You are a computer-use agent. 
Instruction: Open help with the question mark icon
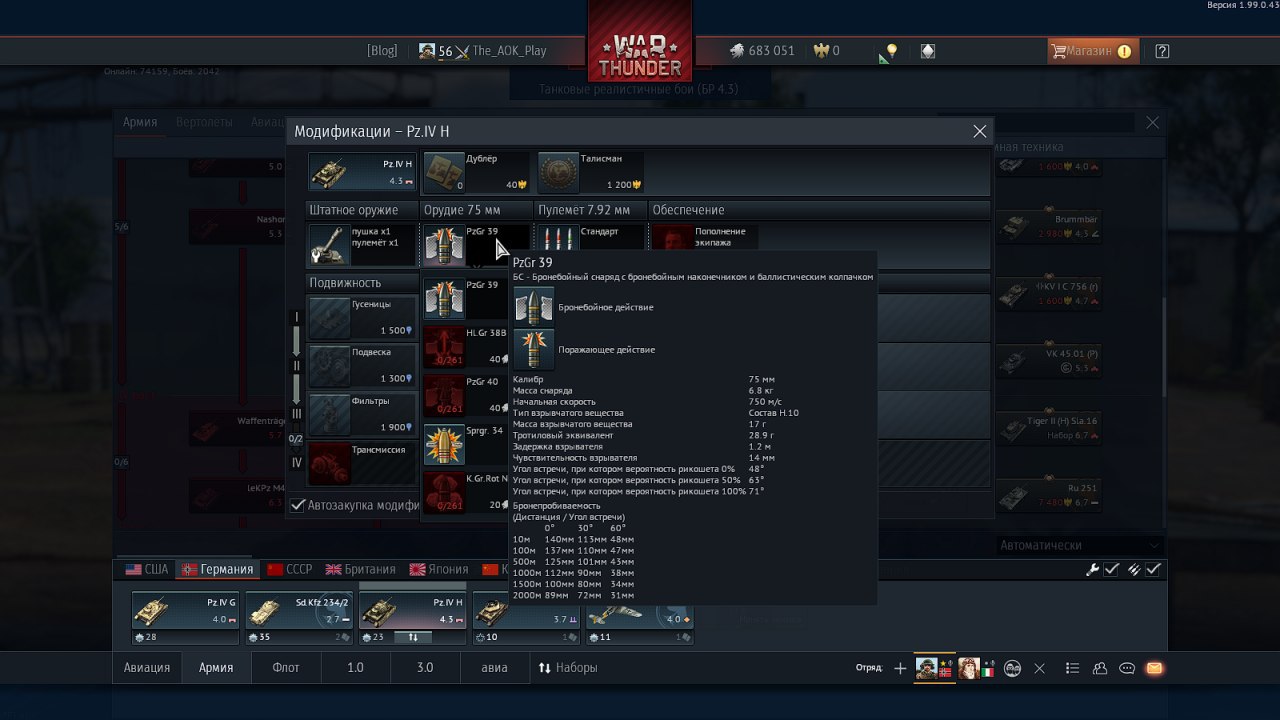[1162, 51]
